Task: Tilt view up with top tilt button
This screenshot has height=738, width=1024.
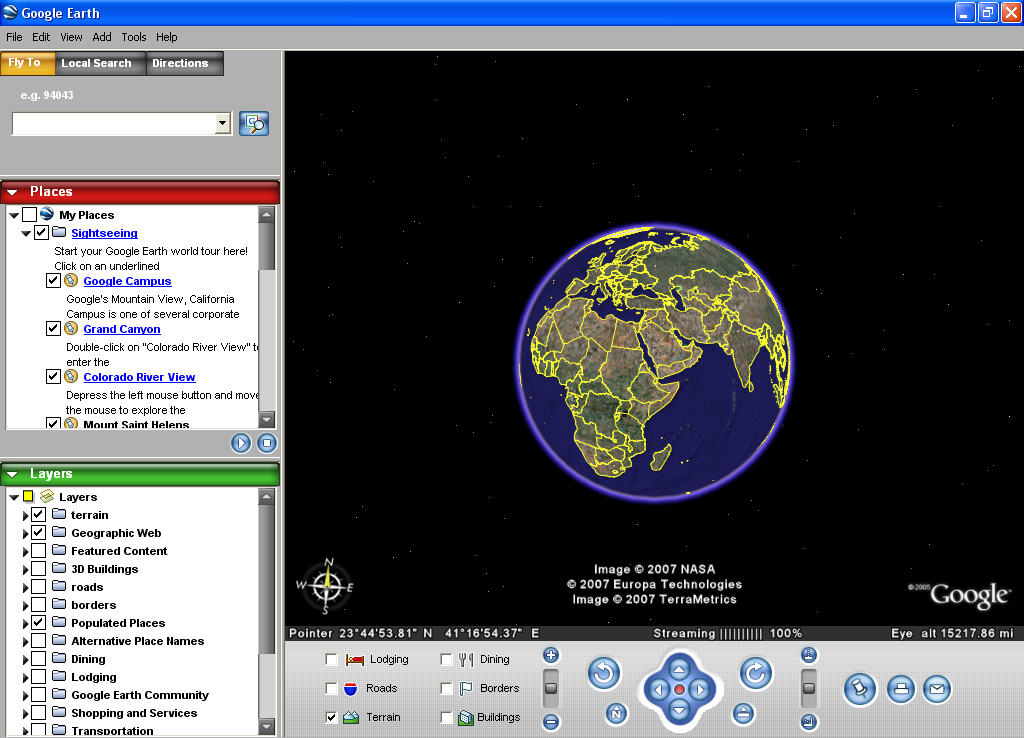Action: [x=808, y=655]
